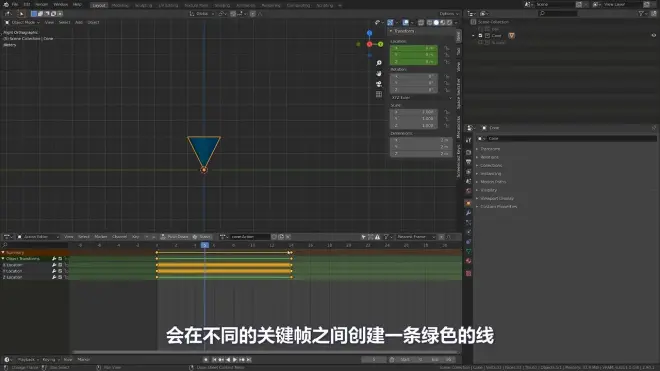Image resolution: width=660 pixels, height=371 pixels.
Task: Open the XYZ Euler rotation mode dropdown
Action: 421,98
